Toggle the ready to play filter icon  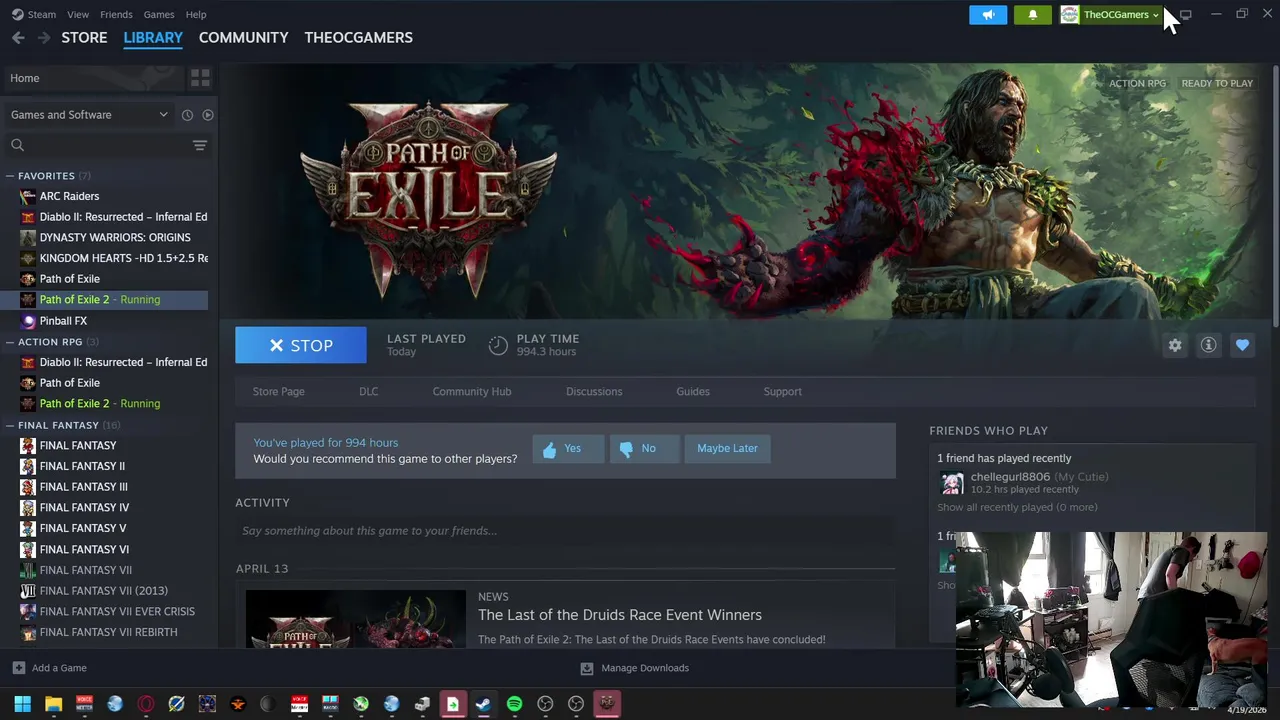pos(208,115)
